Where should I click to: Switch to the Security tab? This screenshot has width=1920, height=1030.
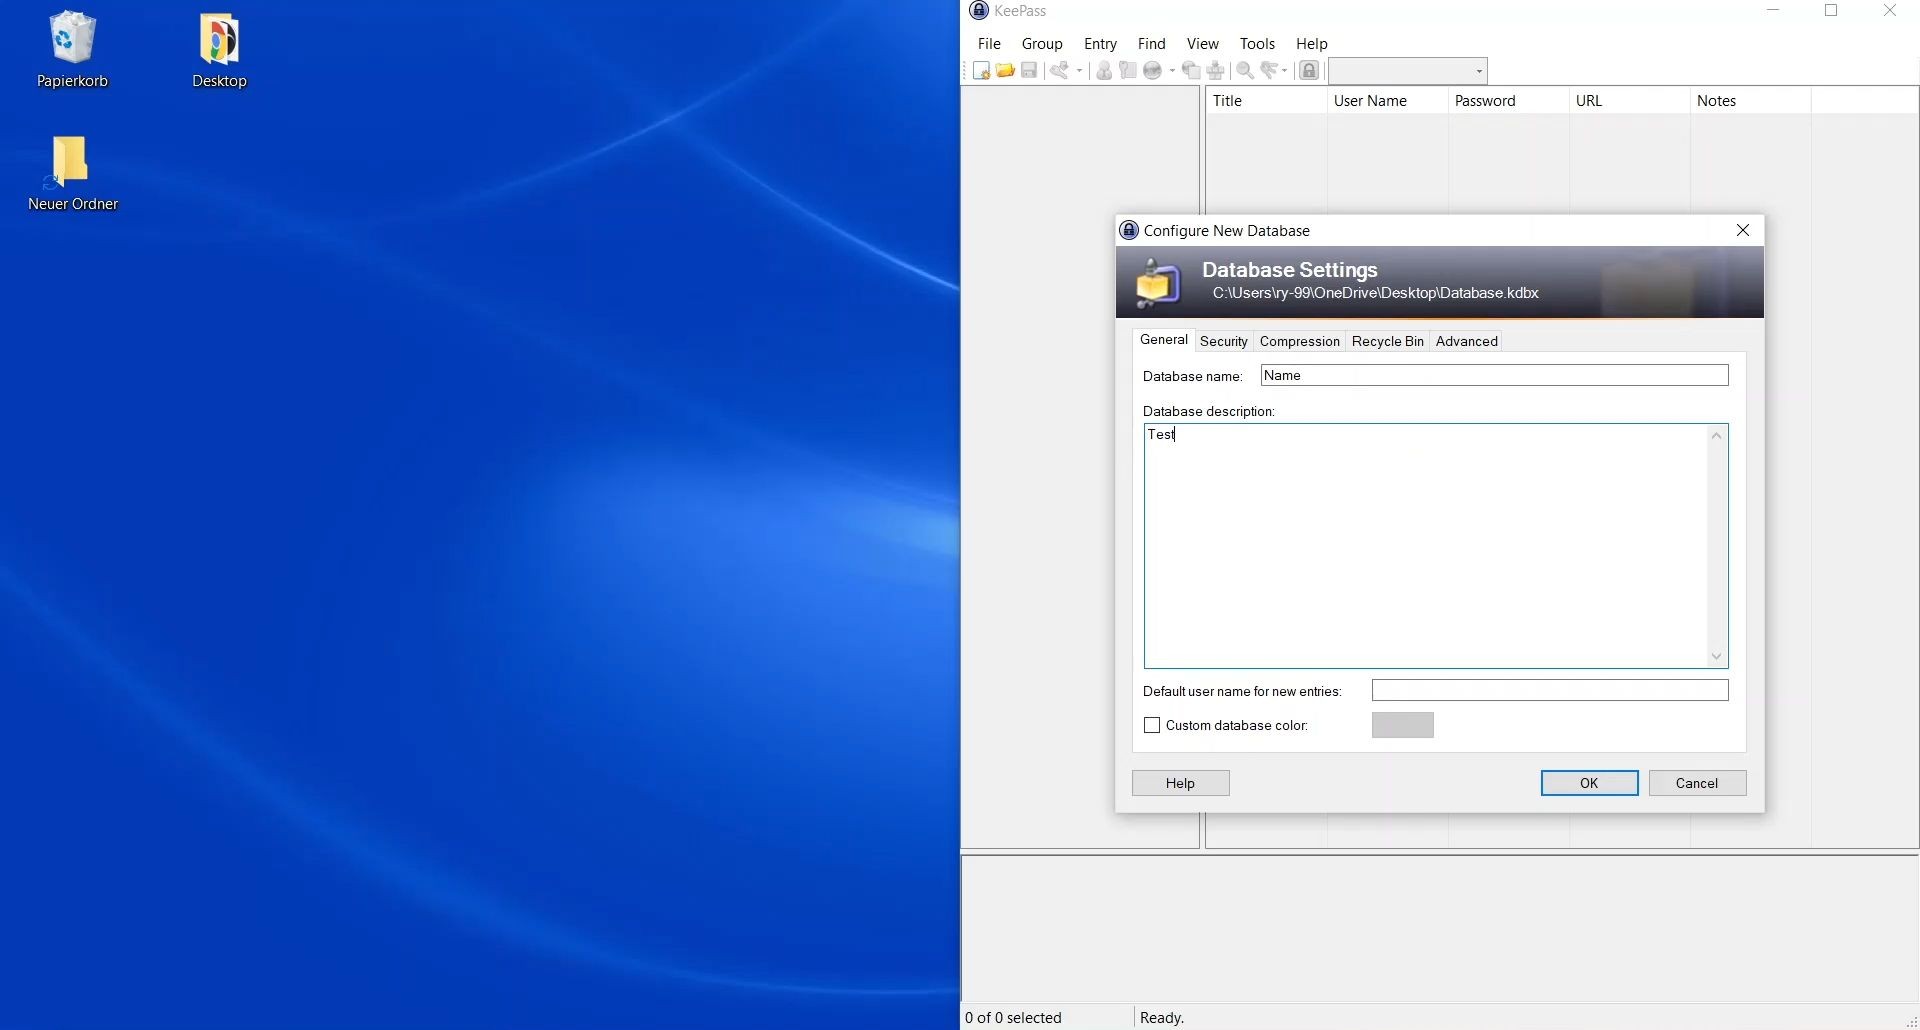pos(1223,341)
